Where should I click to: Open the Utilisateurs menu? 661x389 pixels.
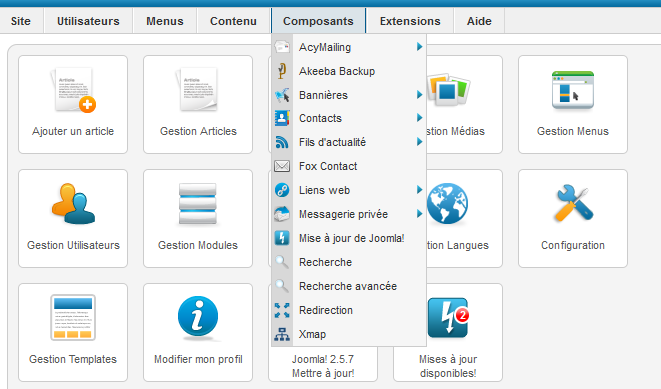tap(88, 21)
